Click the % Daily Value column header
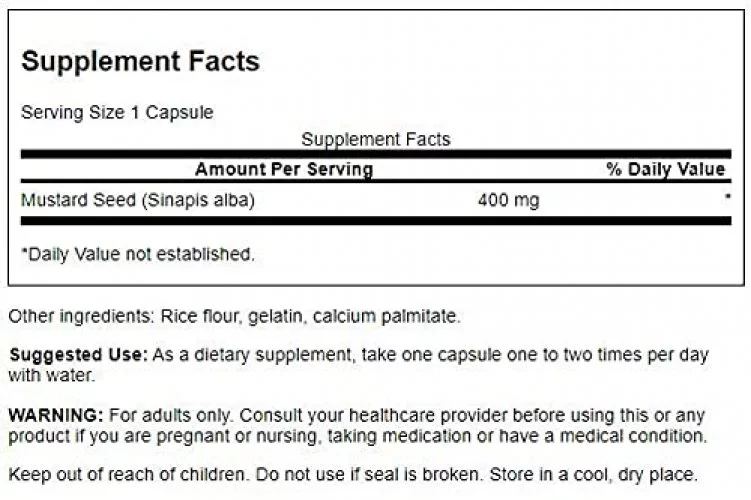This screenshot has width=751, height=500. (666, 169)
